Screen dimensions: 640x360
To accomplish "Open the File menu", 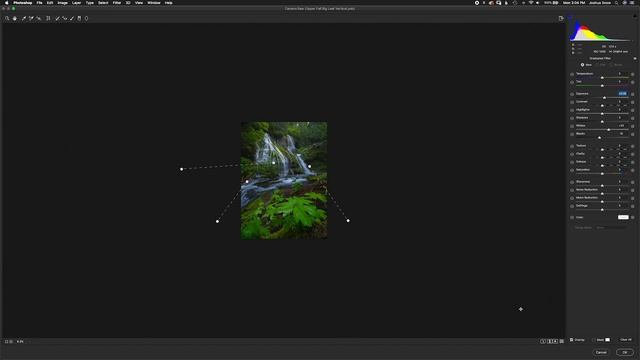I will click(39, 3).
